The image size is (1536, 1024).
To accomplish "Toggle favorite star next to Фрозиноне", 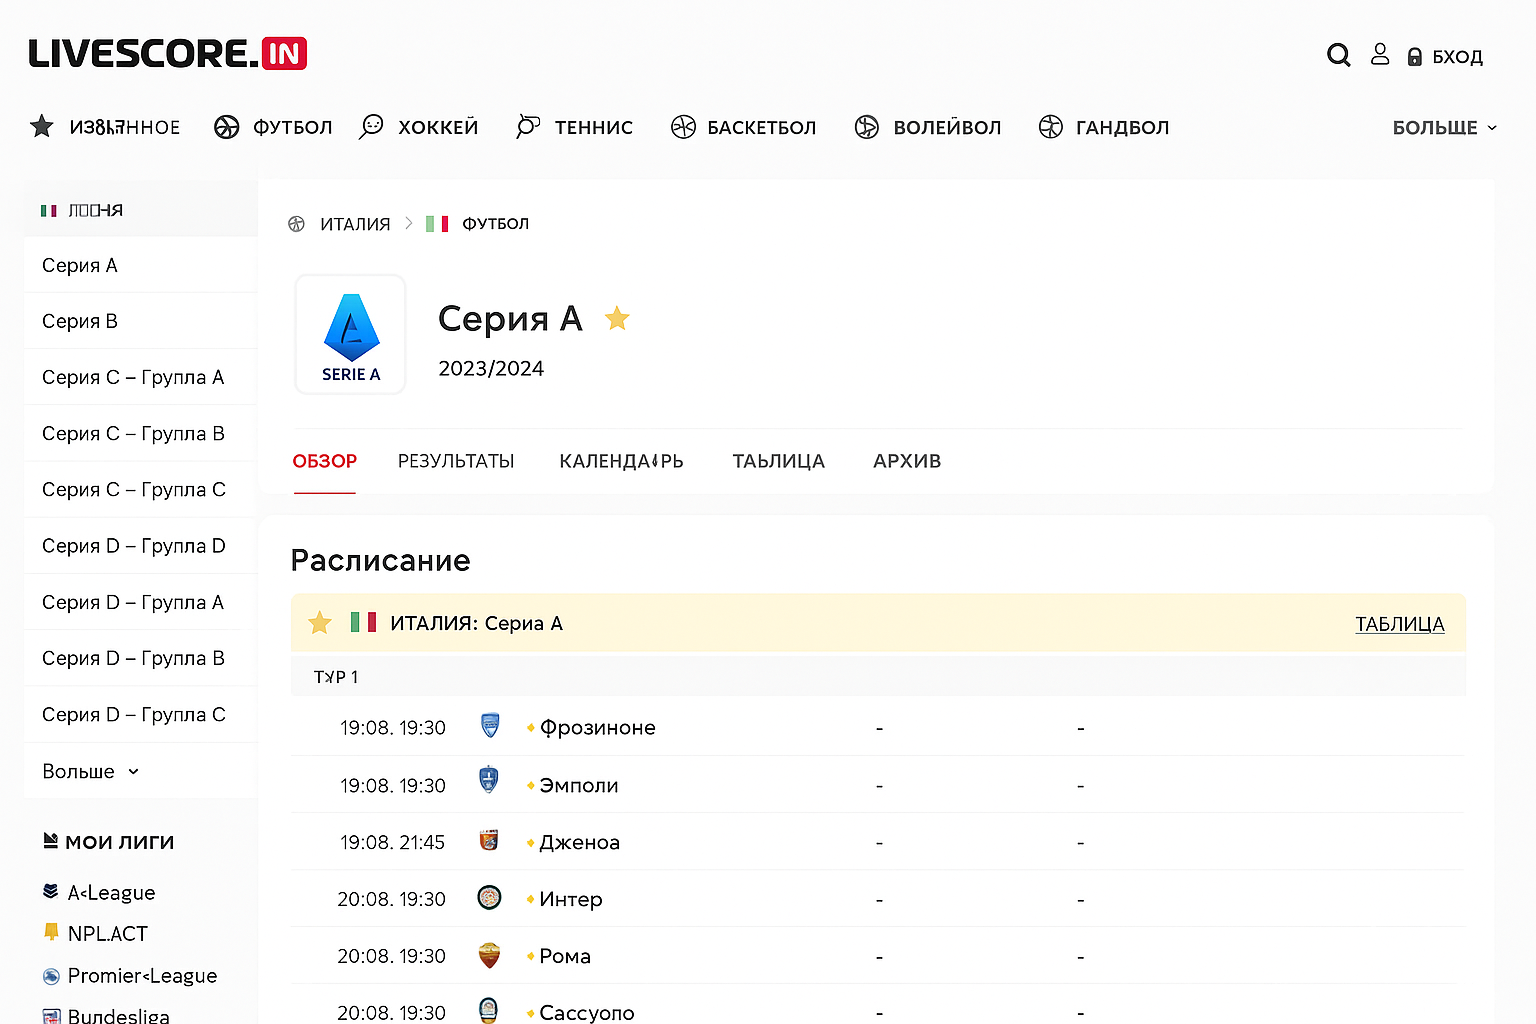I will [x=529, y=728].
